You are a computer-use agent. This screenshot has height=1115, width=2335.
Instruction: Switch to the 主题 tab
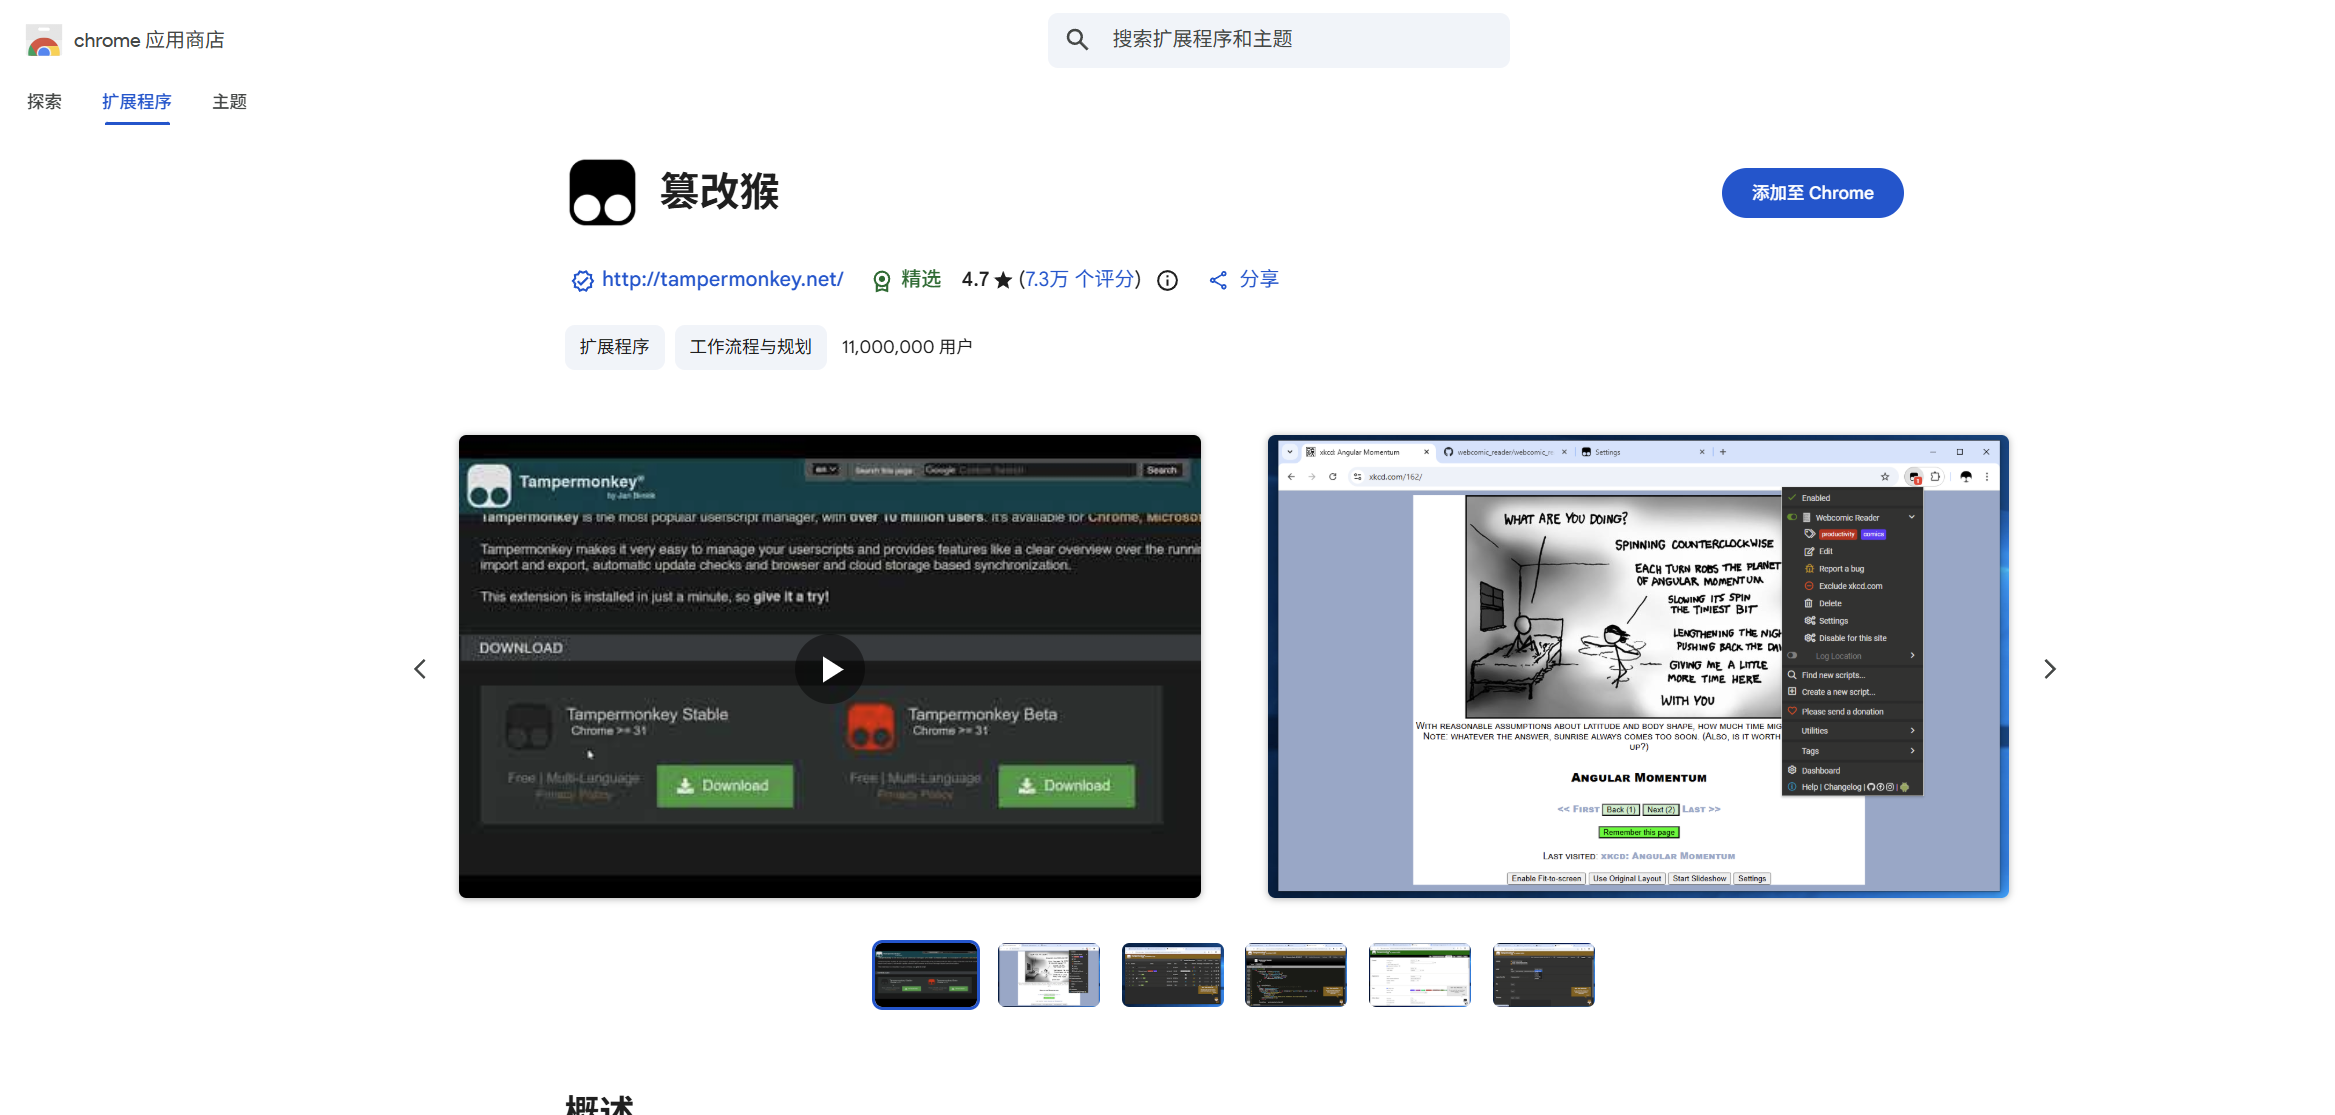tap(229, 102)
